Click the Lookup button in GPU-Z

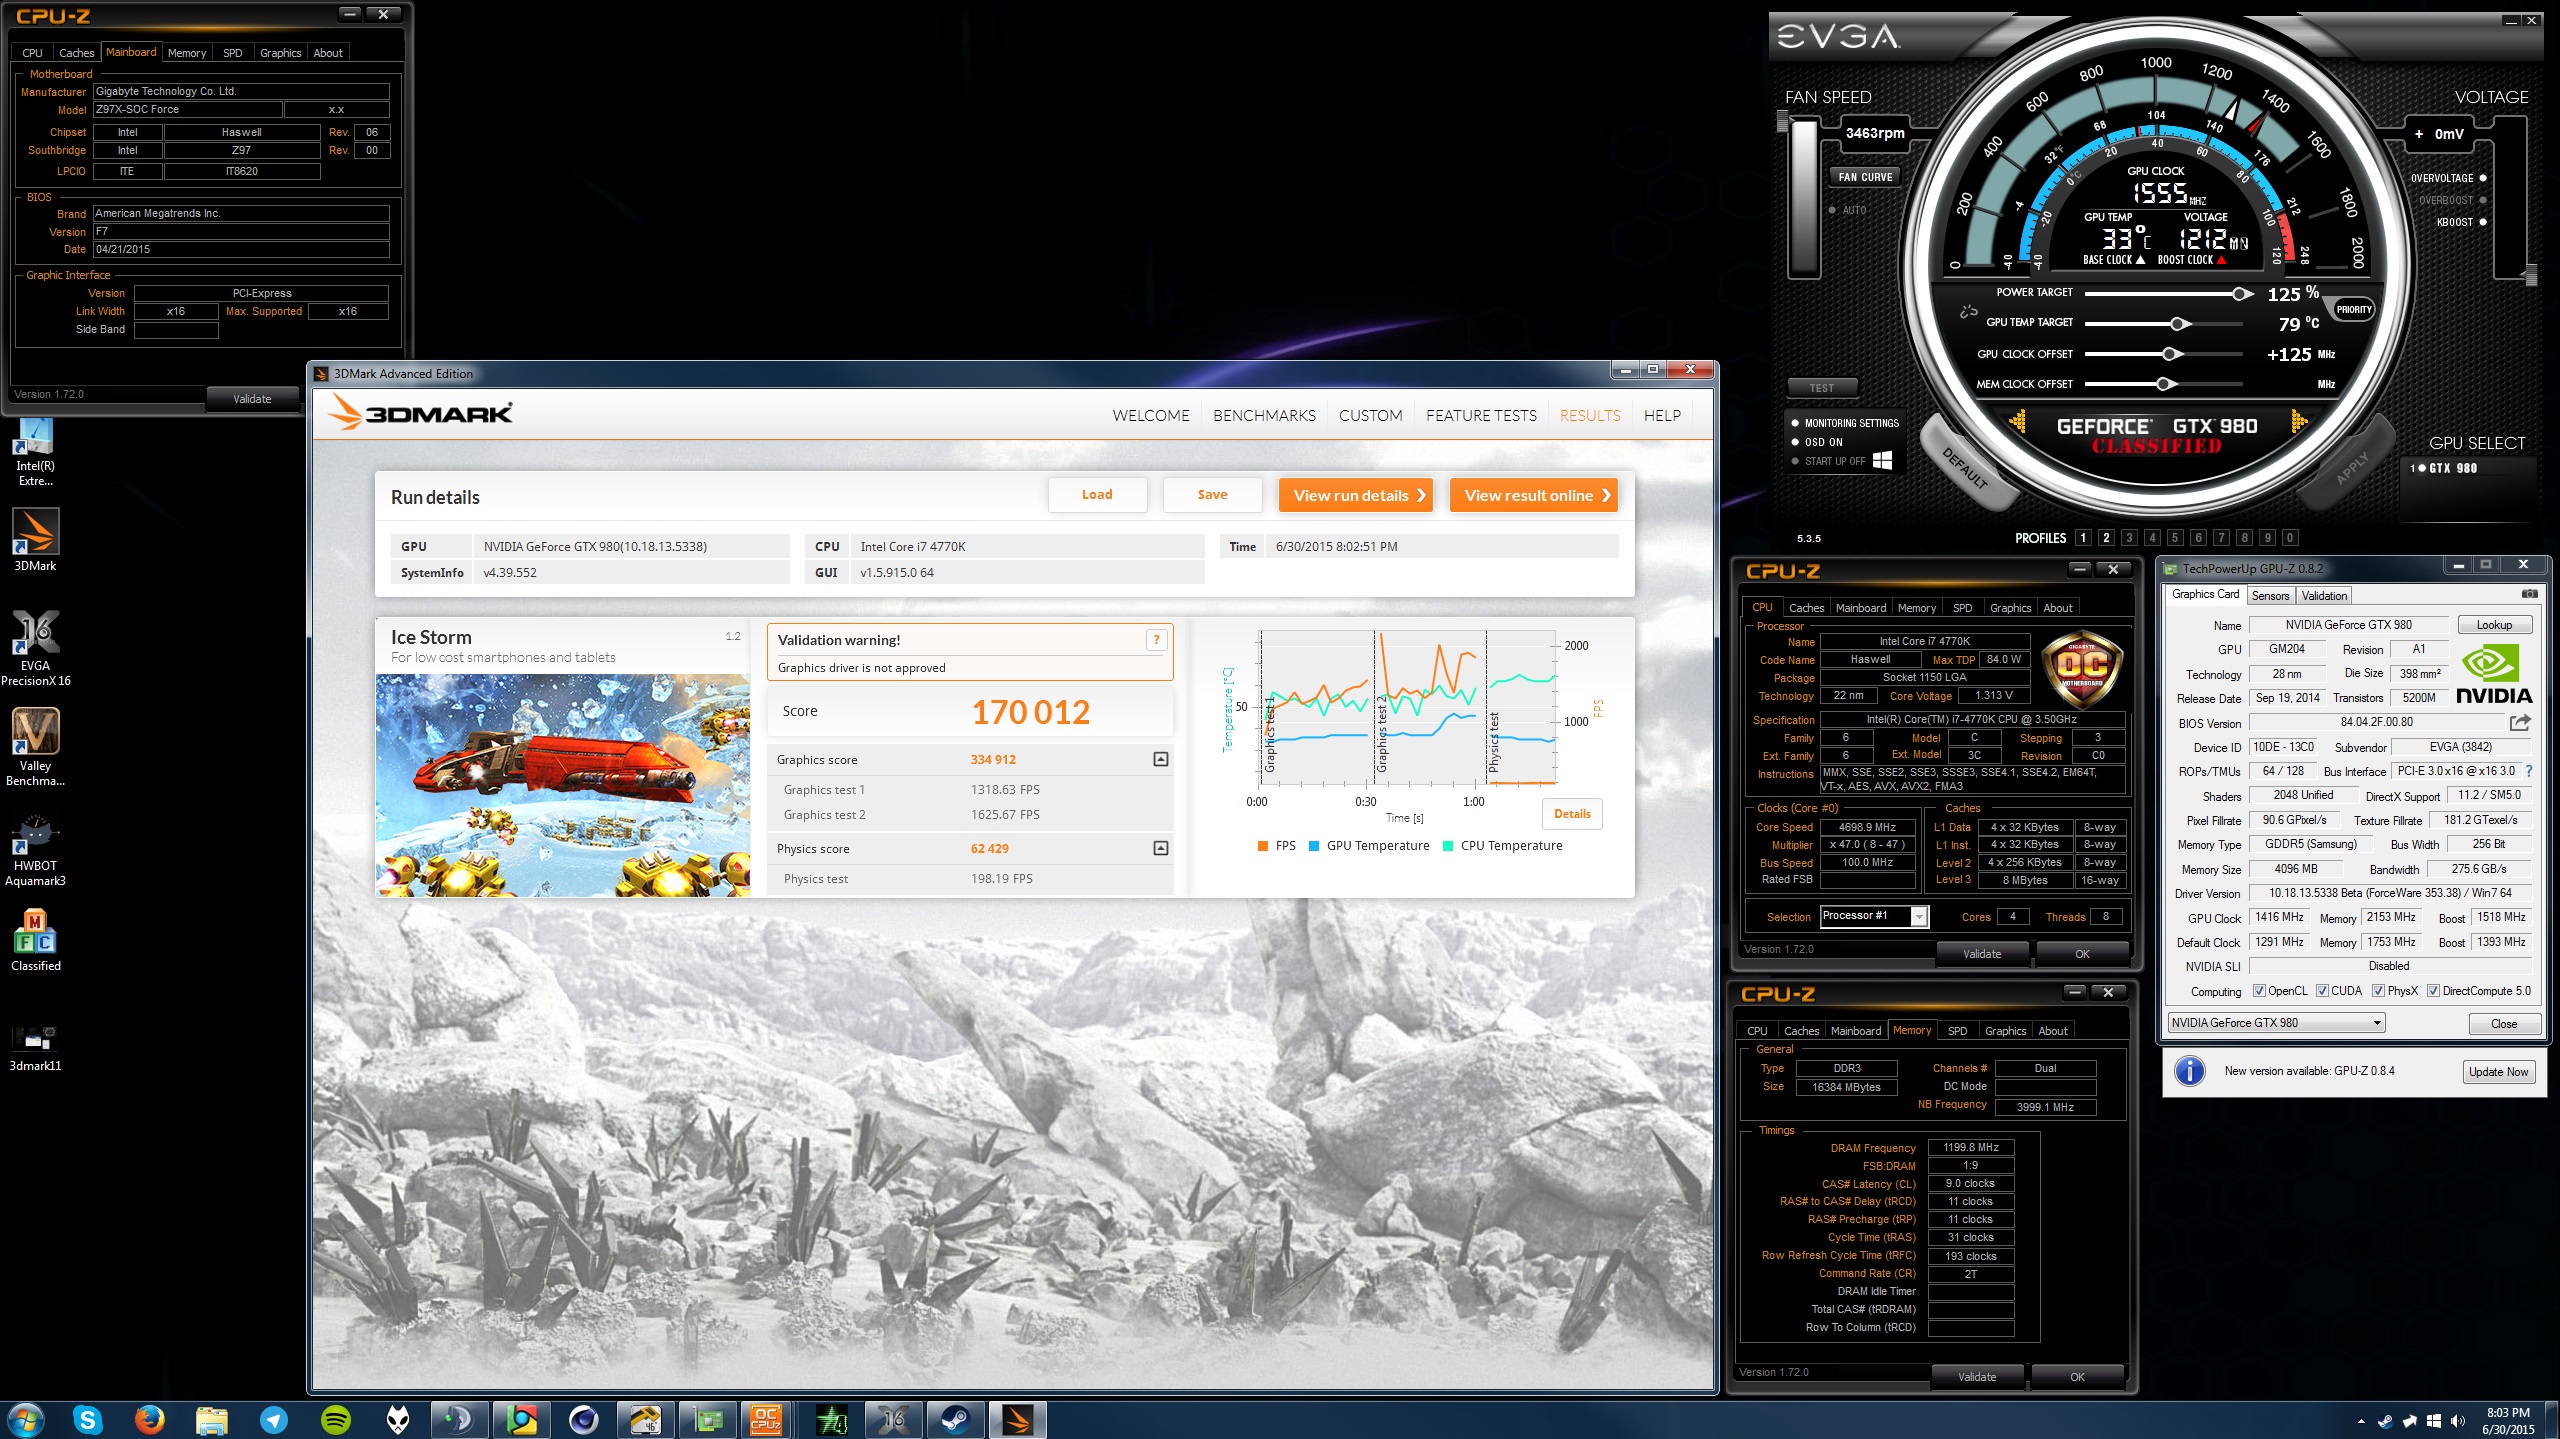tap(2494, 625)
